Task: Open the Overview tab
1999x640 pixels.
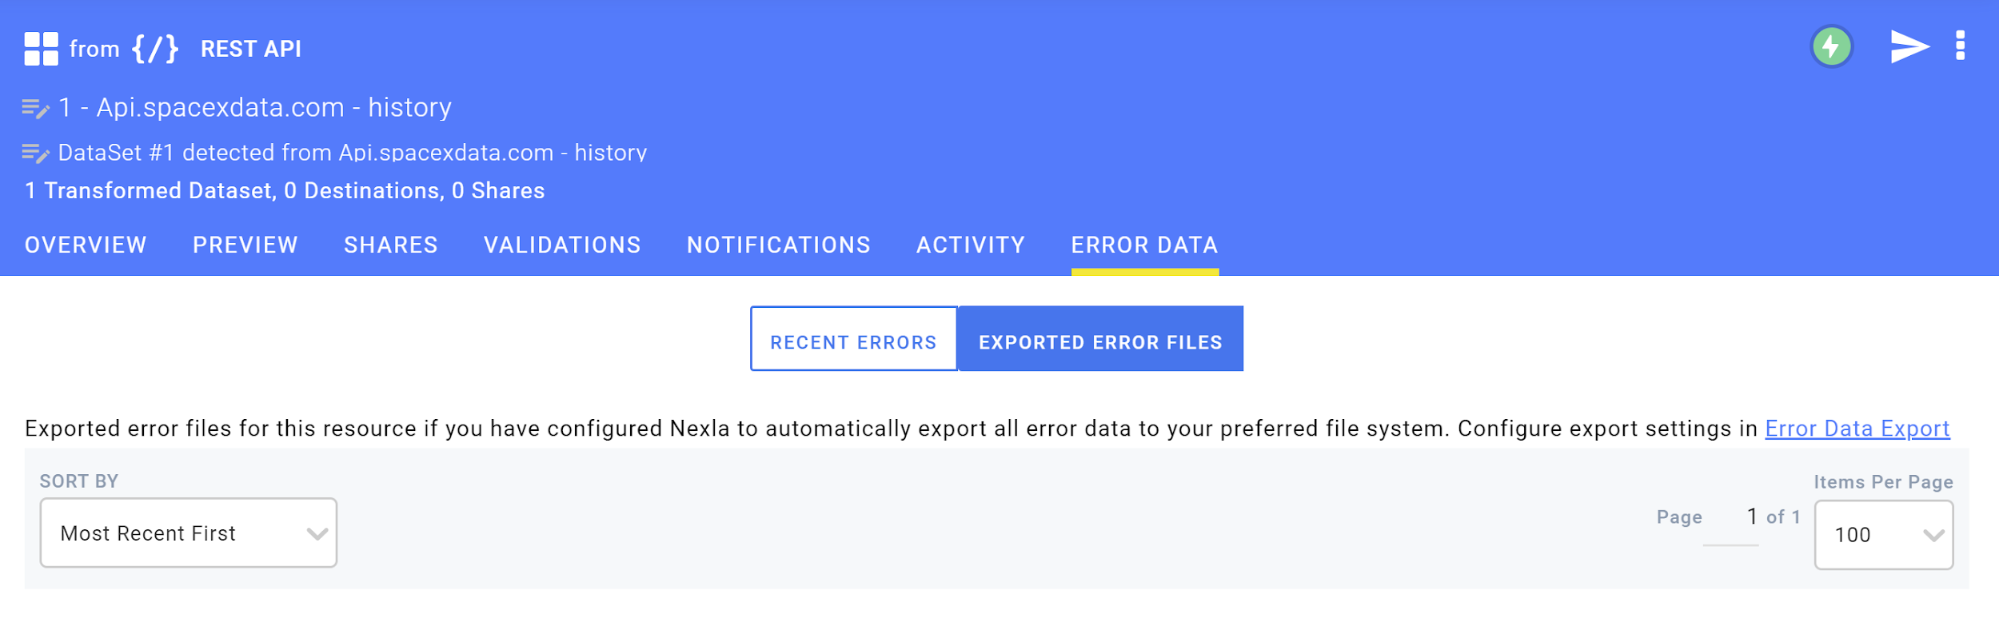Action: pyautogui.click(x=86, y=245)
